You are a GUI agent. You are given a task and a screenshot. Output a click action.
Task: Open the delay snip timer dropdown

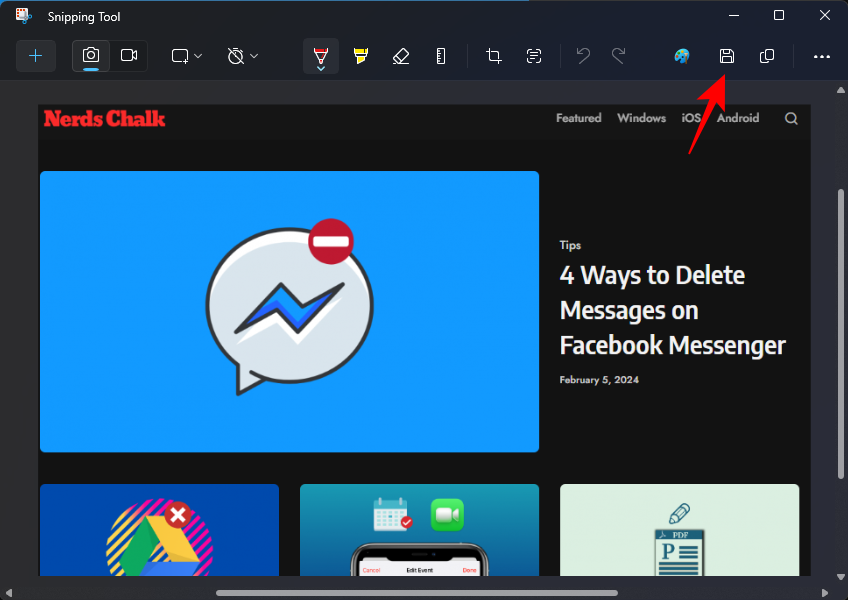pos(242,56)
